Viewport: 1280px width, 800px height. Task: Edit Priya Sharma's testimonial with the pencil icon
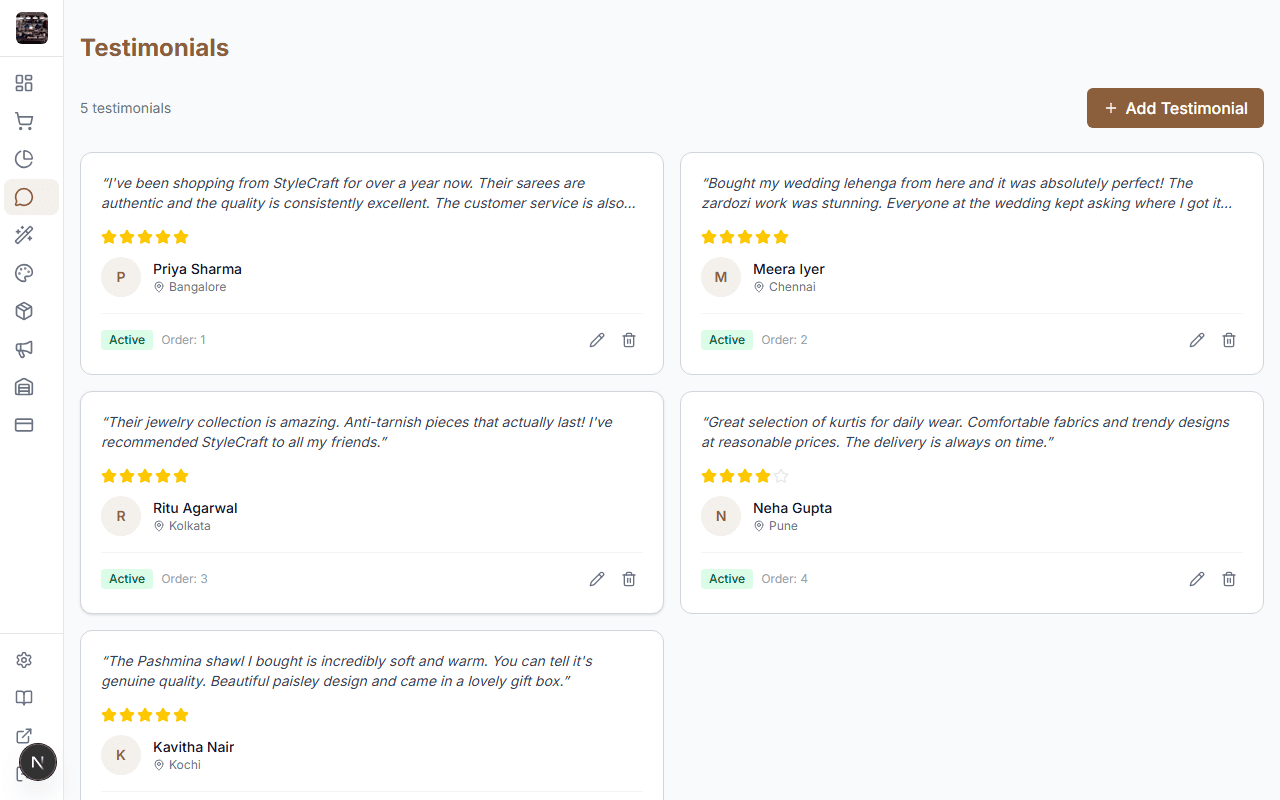[x=597, y=340]
